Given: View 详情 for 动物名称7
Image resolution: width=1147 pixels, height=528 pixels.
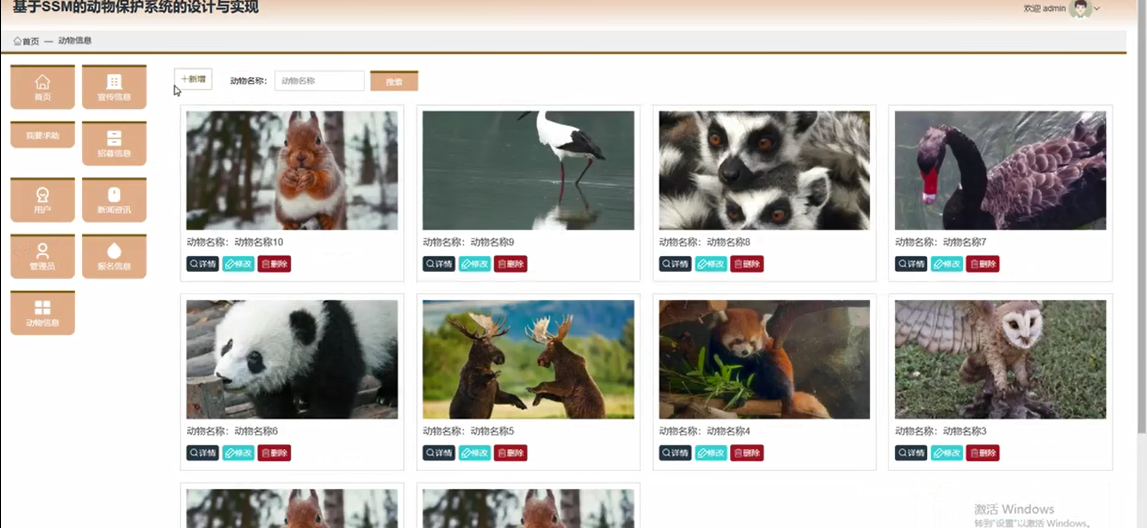Looking at the screenshot, I should point(911,264).
